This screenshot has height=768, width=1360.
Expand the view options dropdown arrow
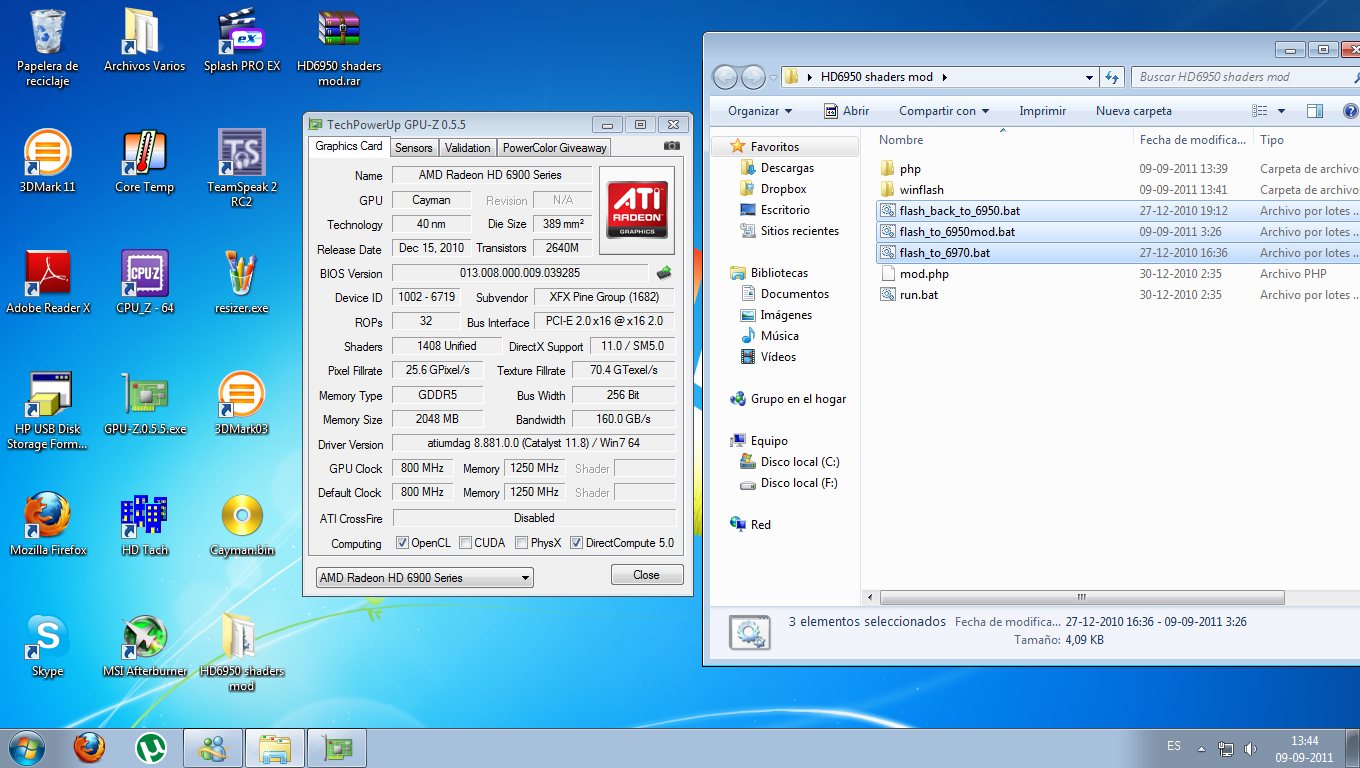click(1281, 111)
